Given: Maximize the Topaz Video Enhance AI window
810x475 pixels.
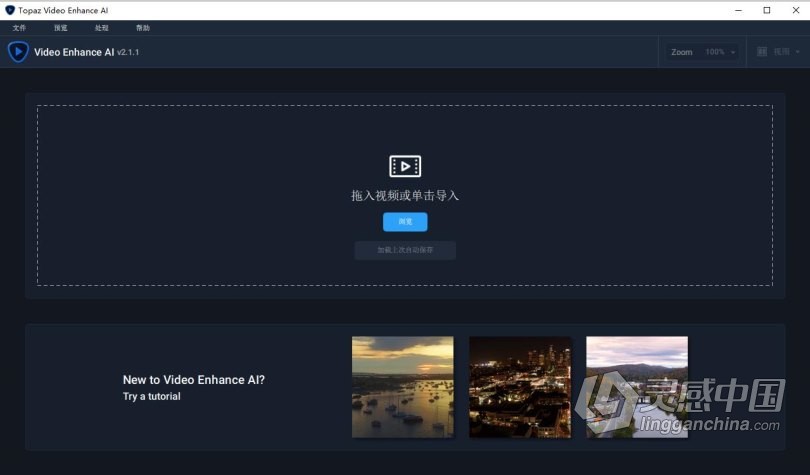Looking at the screenshot, I should point(767,10).
